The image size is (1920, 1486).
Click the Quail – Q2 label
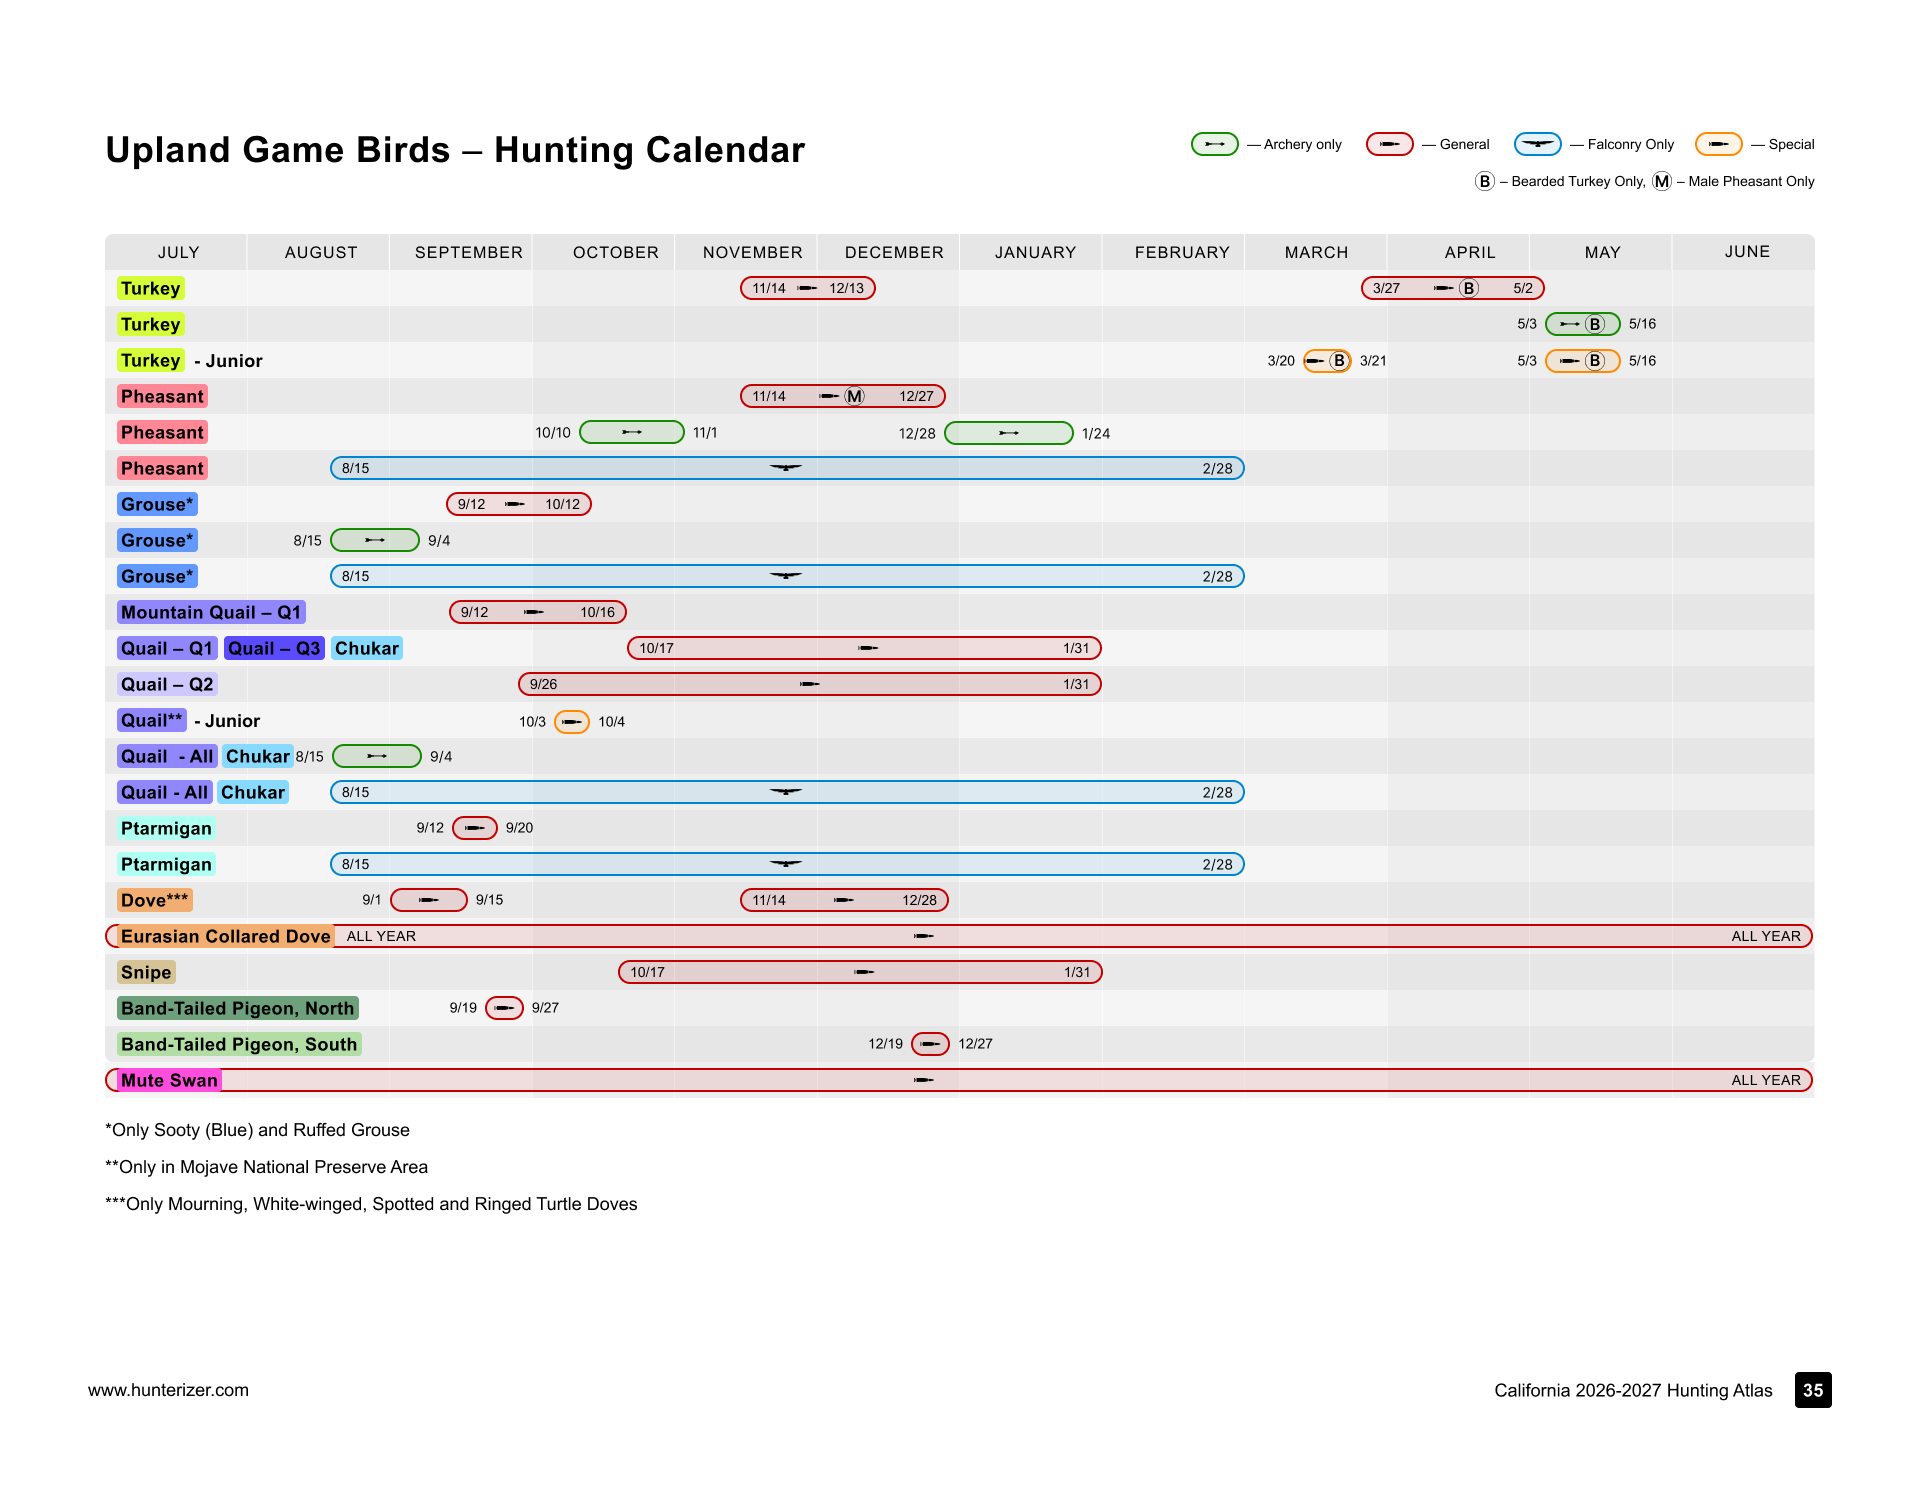167,684
